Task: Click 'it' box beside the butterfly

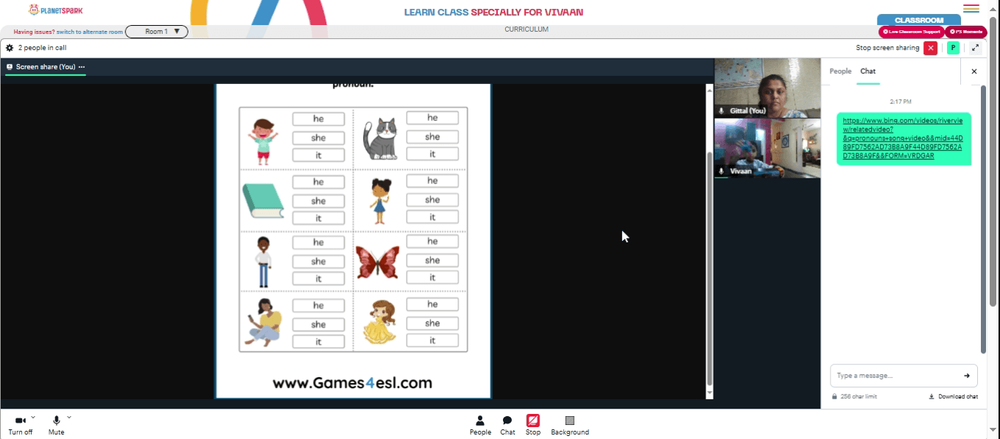Action: coord(432,278)
